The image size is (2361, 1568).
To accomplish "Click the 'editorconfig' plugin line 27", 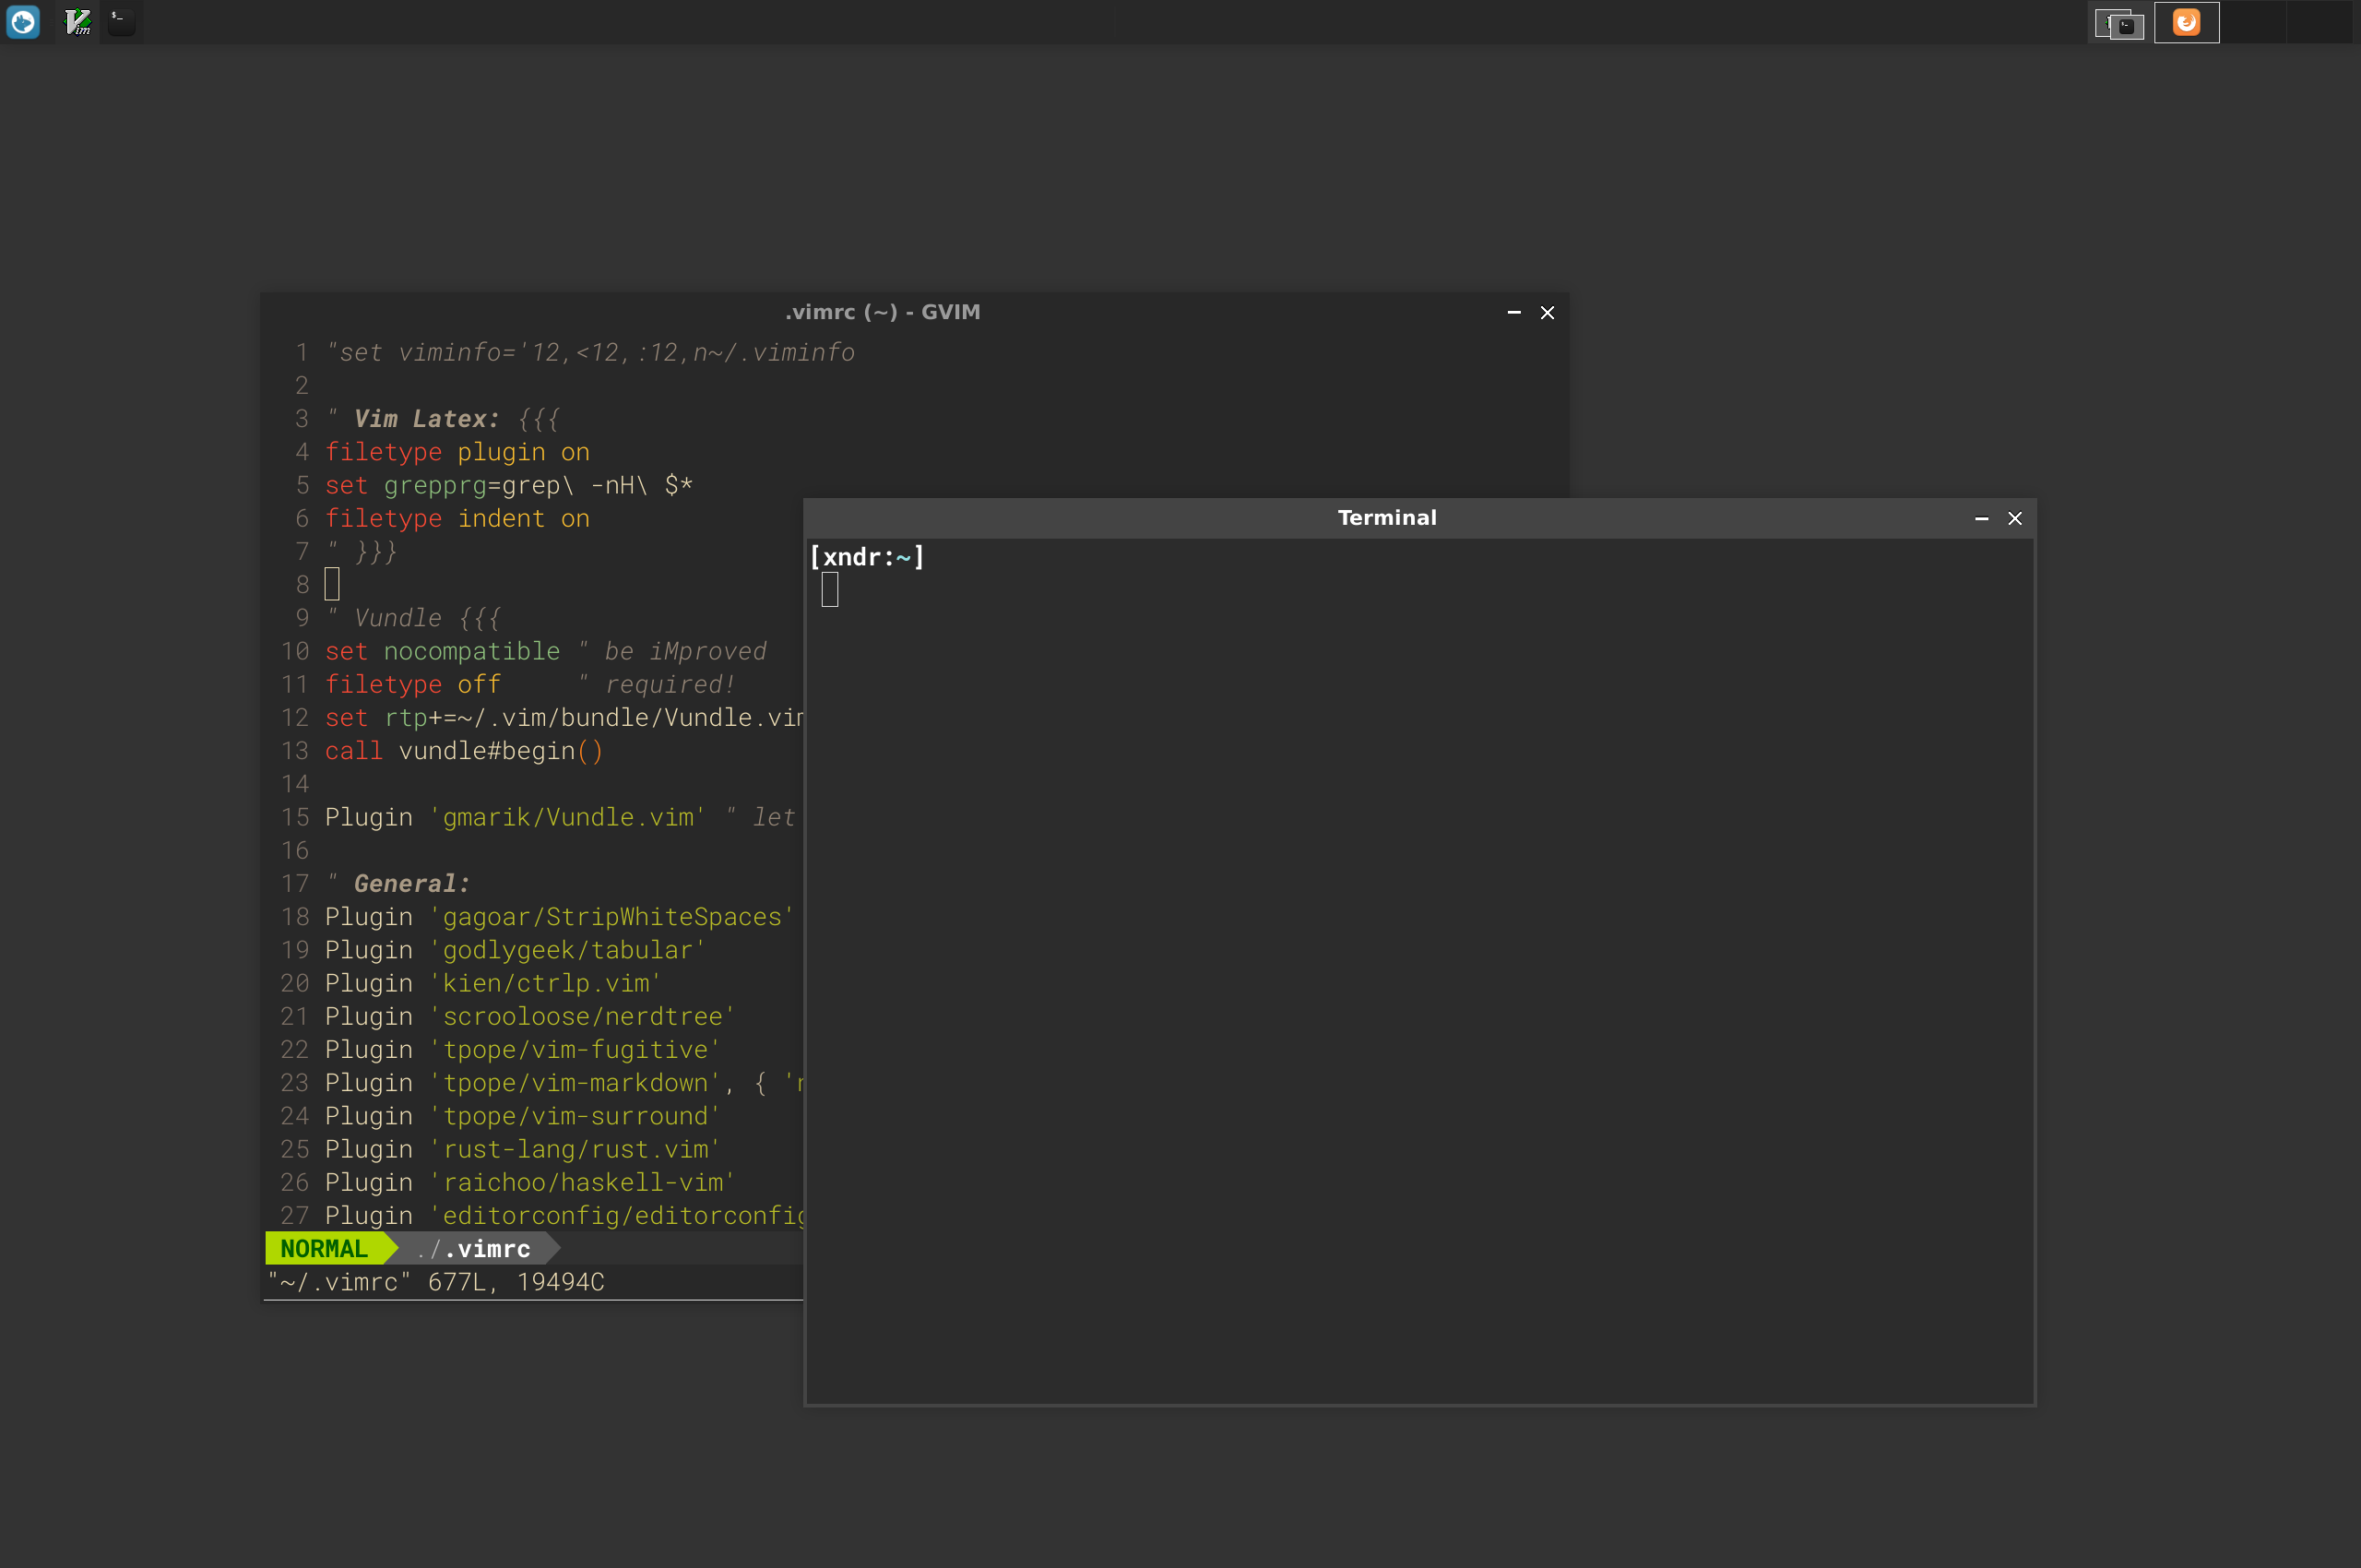I will (x=564, y=1215).
